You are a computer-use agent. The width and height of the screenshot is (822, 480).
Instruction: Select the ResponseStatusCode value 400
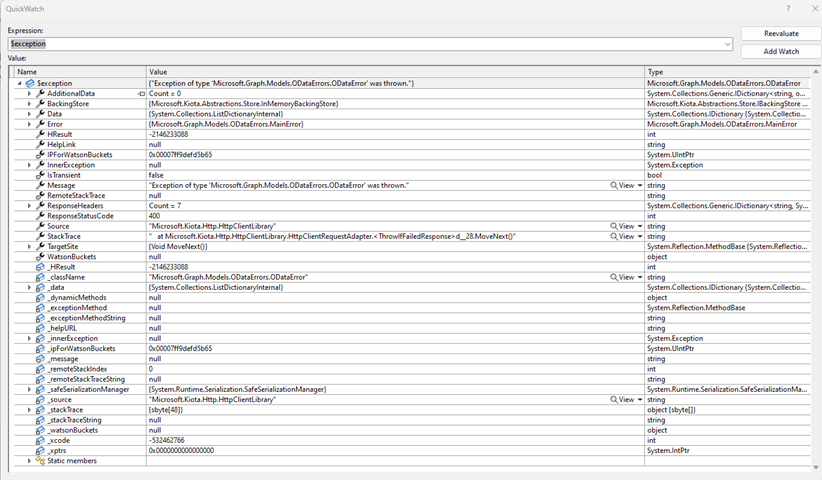point(155,216)
